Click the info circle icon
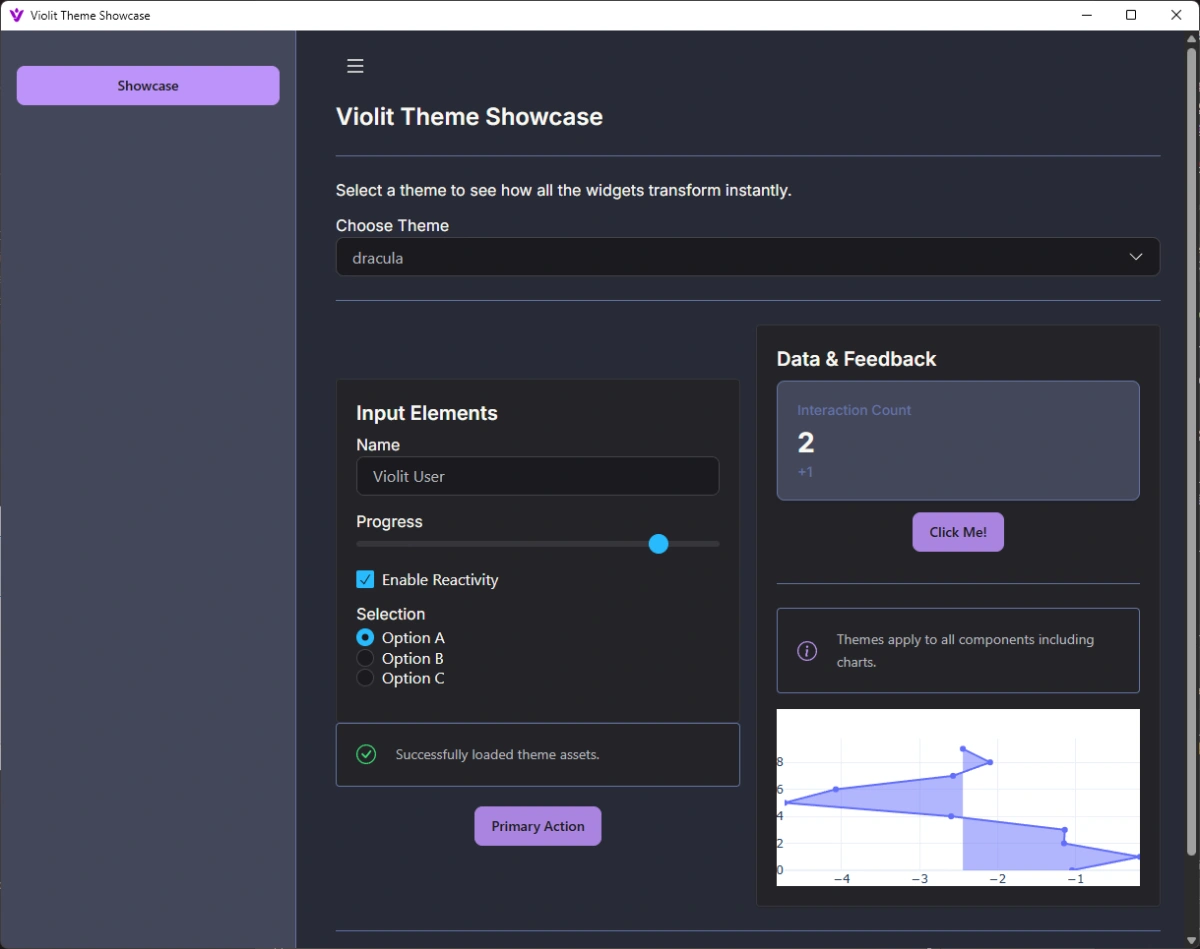Viewport: 1200px width, 949px height. click(807, 651)
